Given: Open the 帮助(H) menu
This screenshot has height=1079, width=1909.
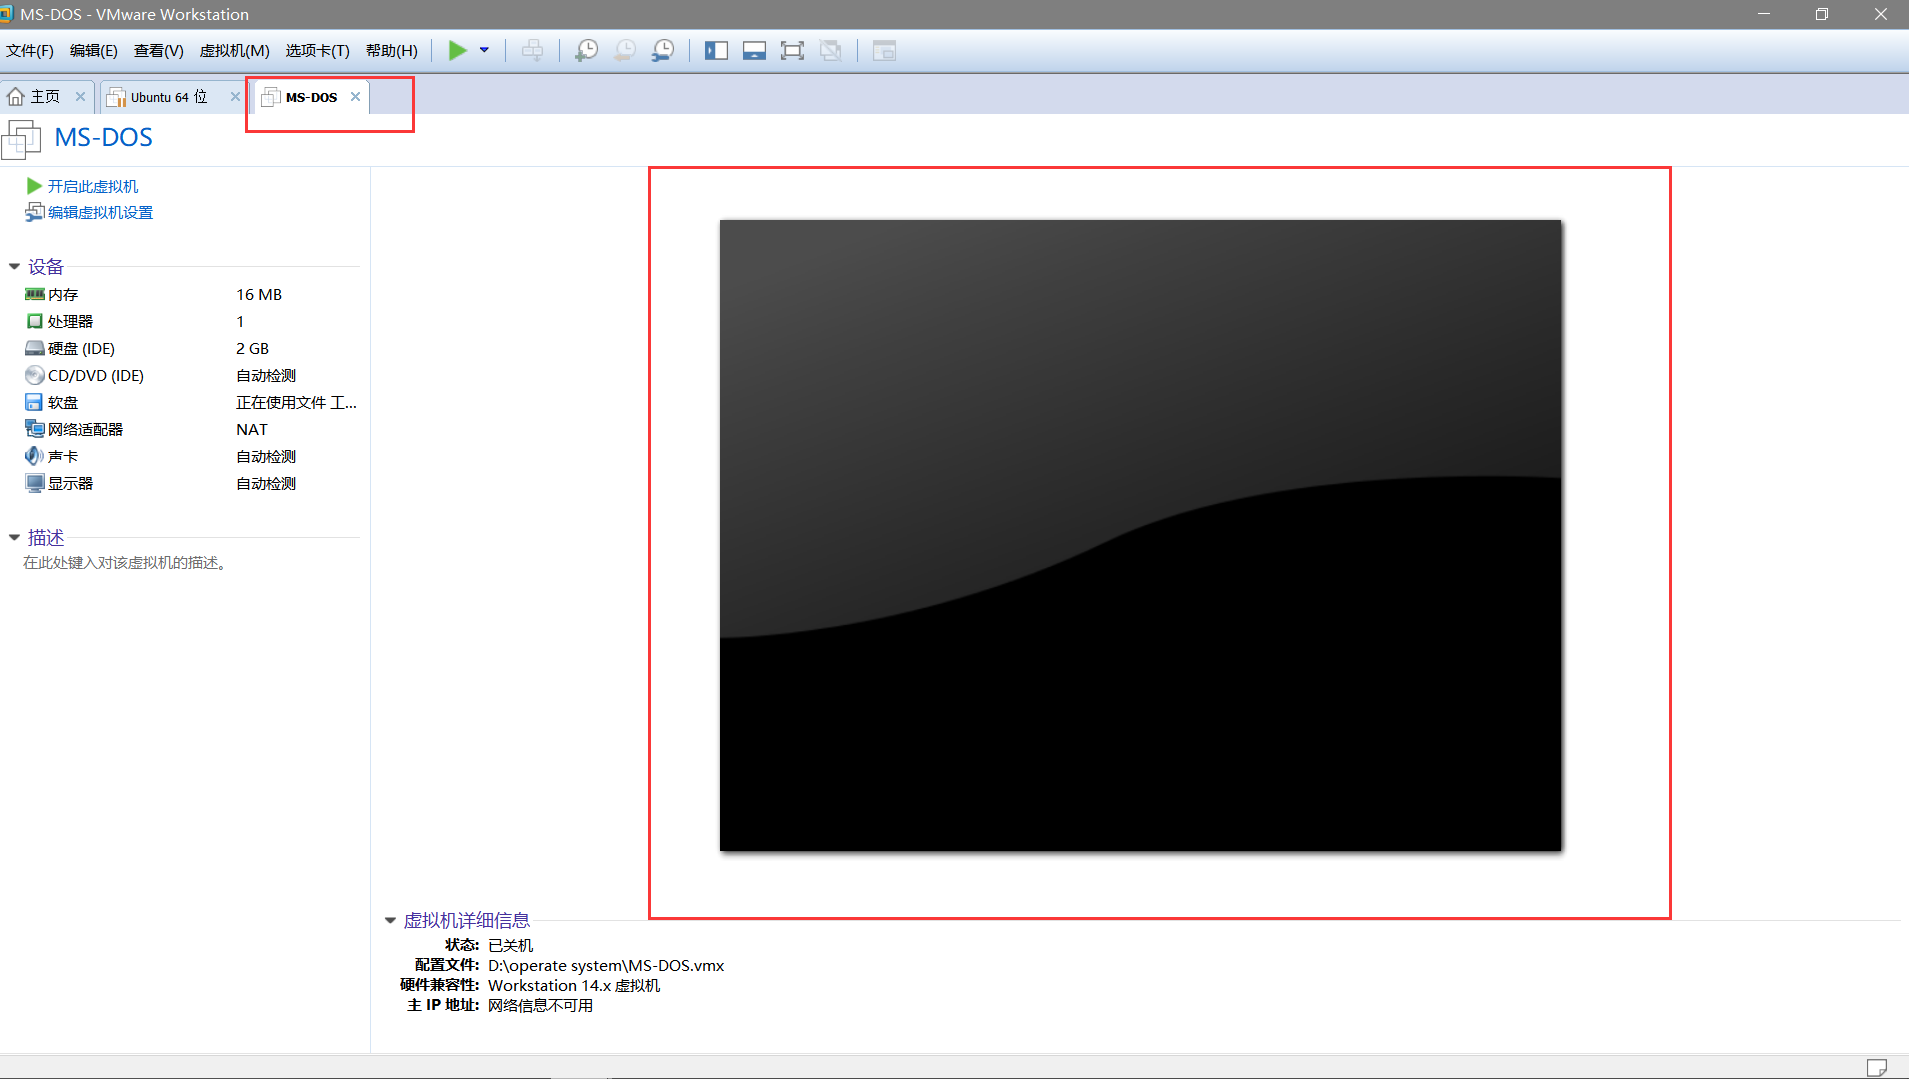Looking at the screenshot, I should click(392, 50).
